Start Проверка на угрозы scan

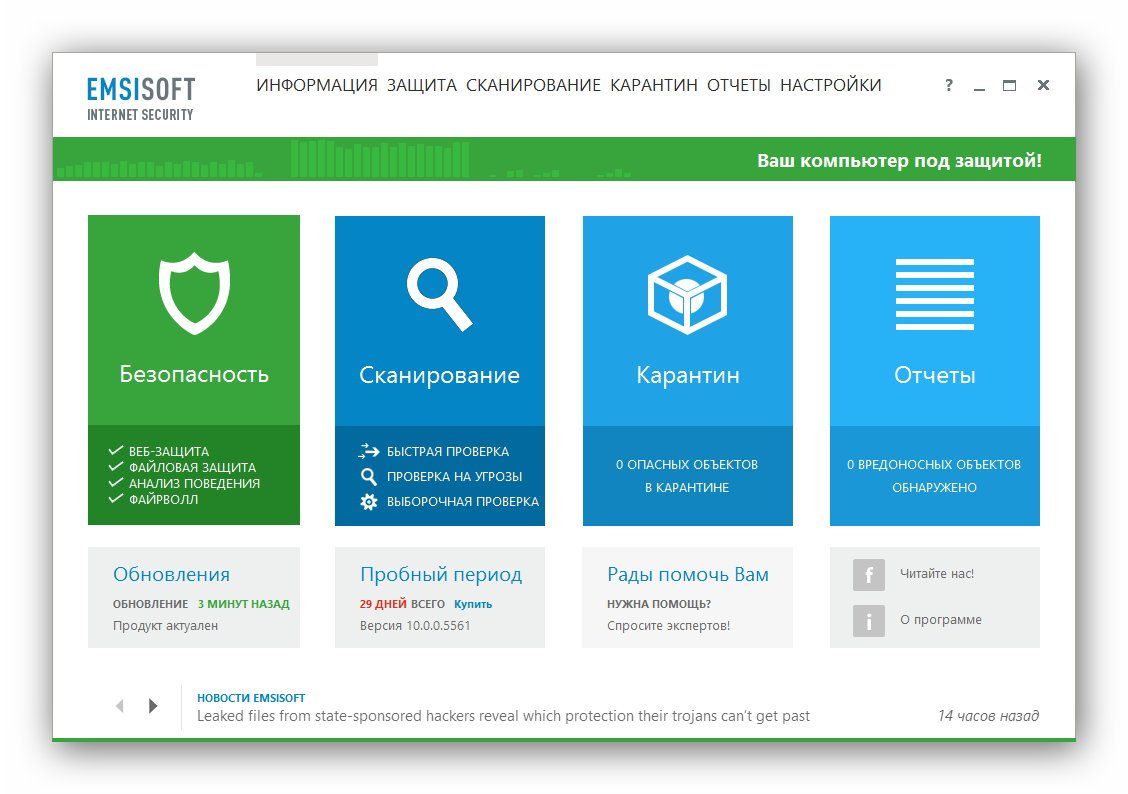pyautogui.click(x=454, y=477)
